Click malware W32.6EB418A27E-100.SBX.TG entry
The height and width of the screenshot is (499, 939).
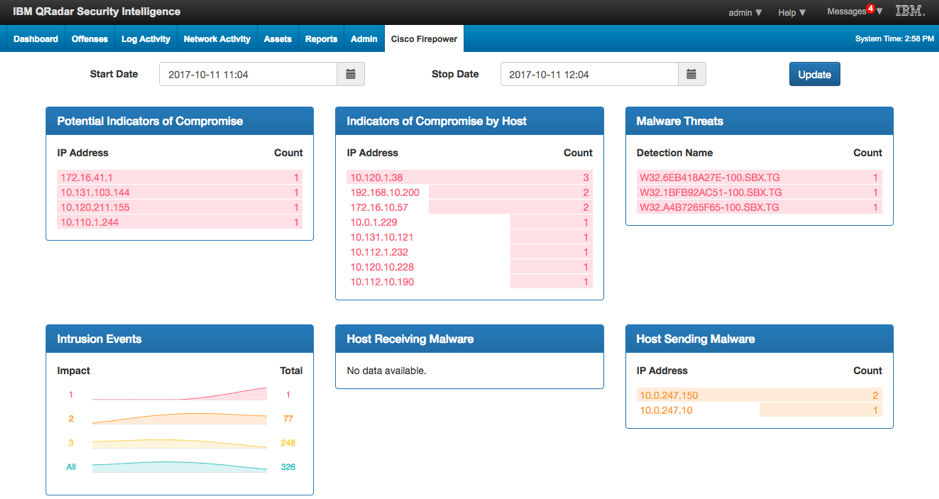[x=710, y=177]
